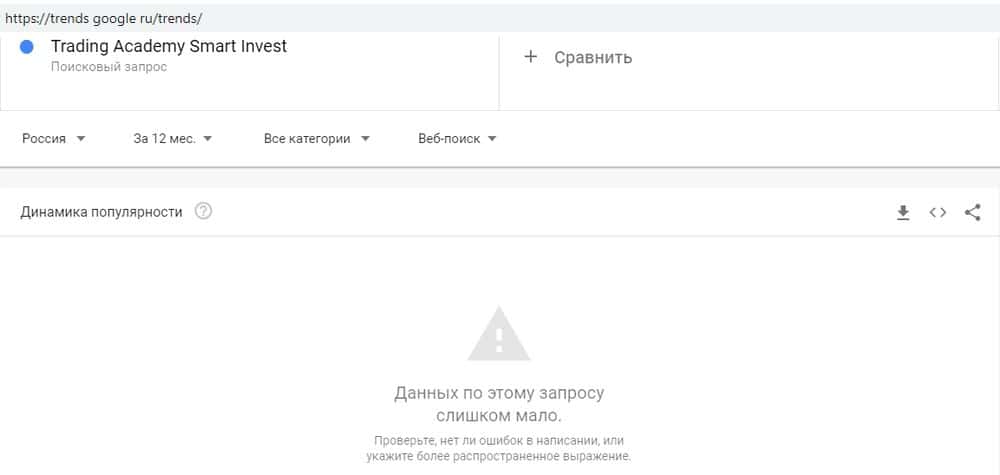Click the Россия region label

coord(44,139)
